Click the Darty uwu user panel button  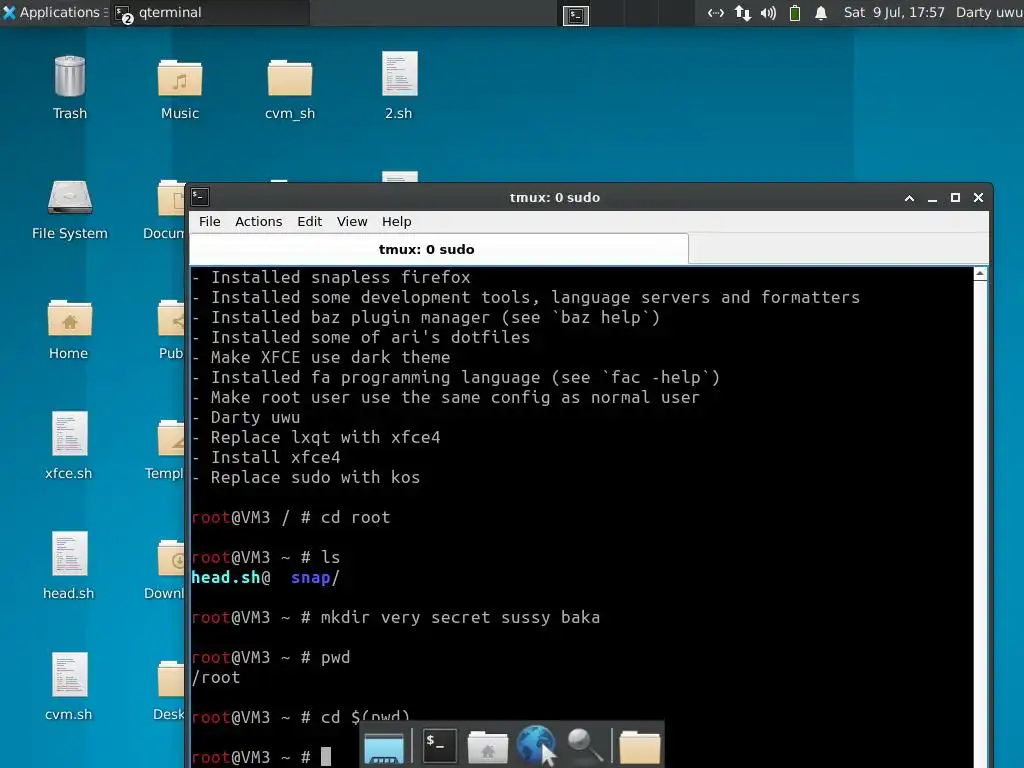point(989,12)
